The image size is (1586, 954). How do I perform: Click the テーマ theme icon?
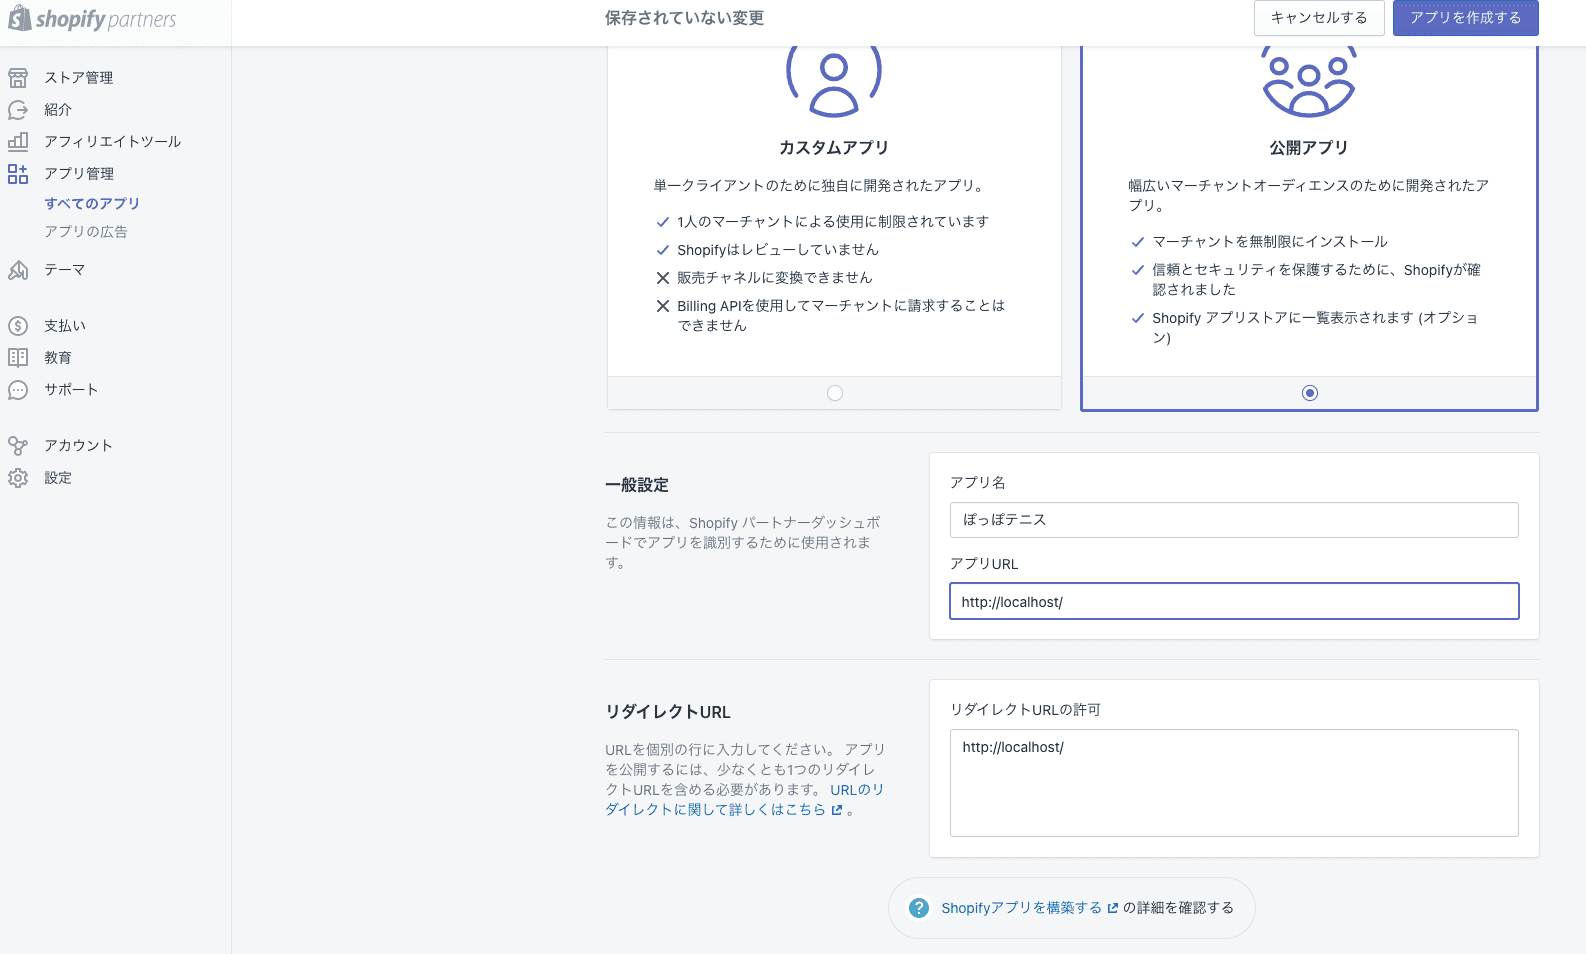(x=18, y=269)
